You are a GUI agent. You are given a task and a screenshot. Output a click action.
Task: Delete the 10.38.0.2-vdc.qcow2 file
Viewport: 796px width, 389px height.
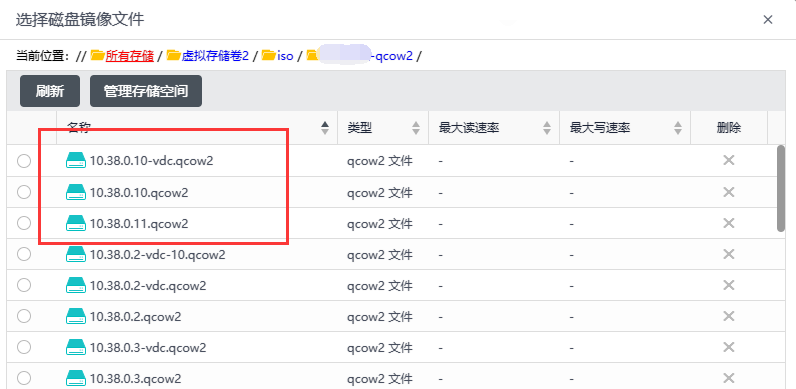[x=728, y=285]
